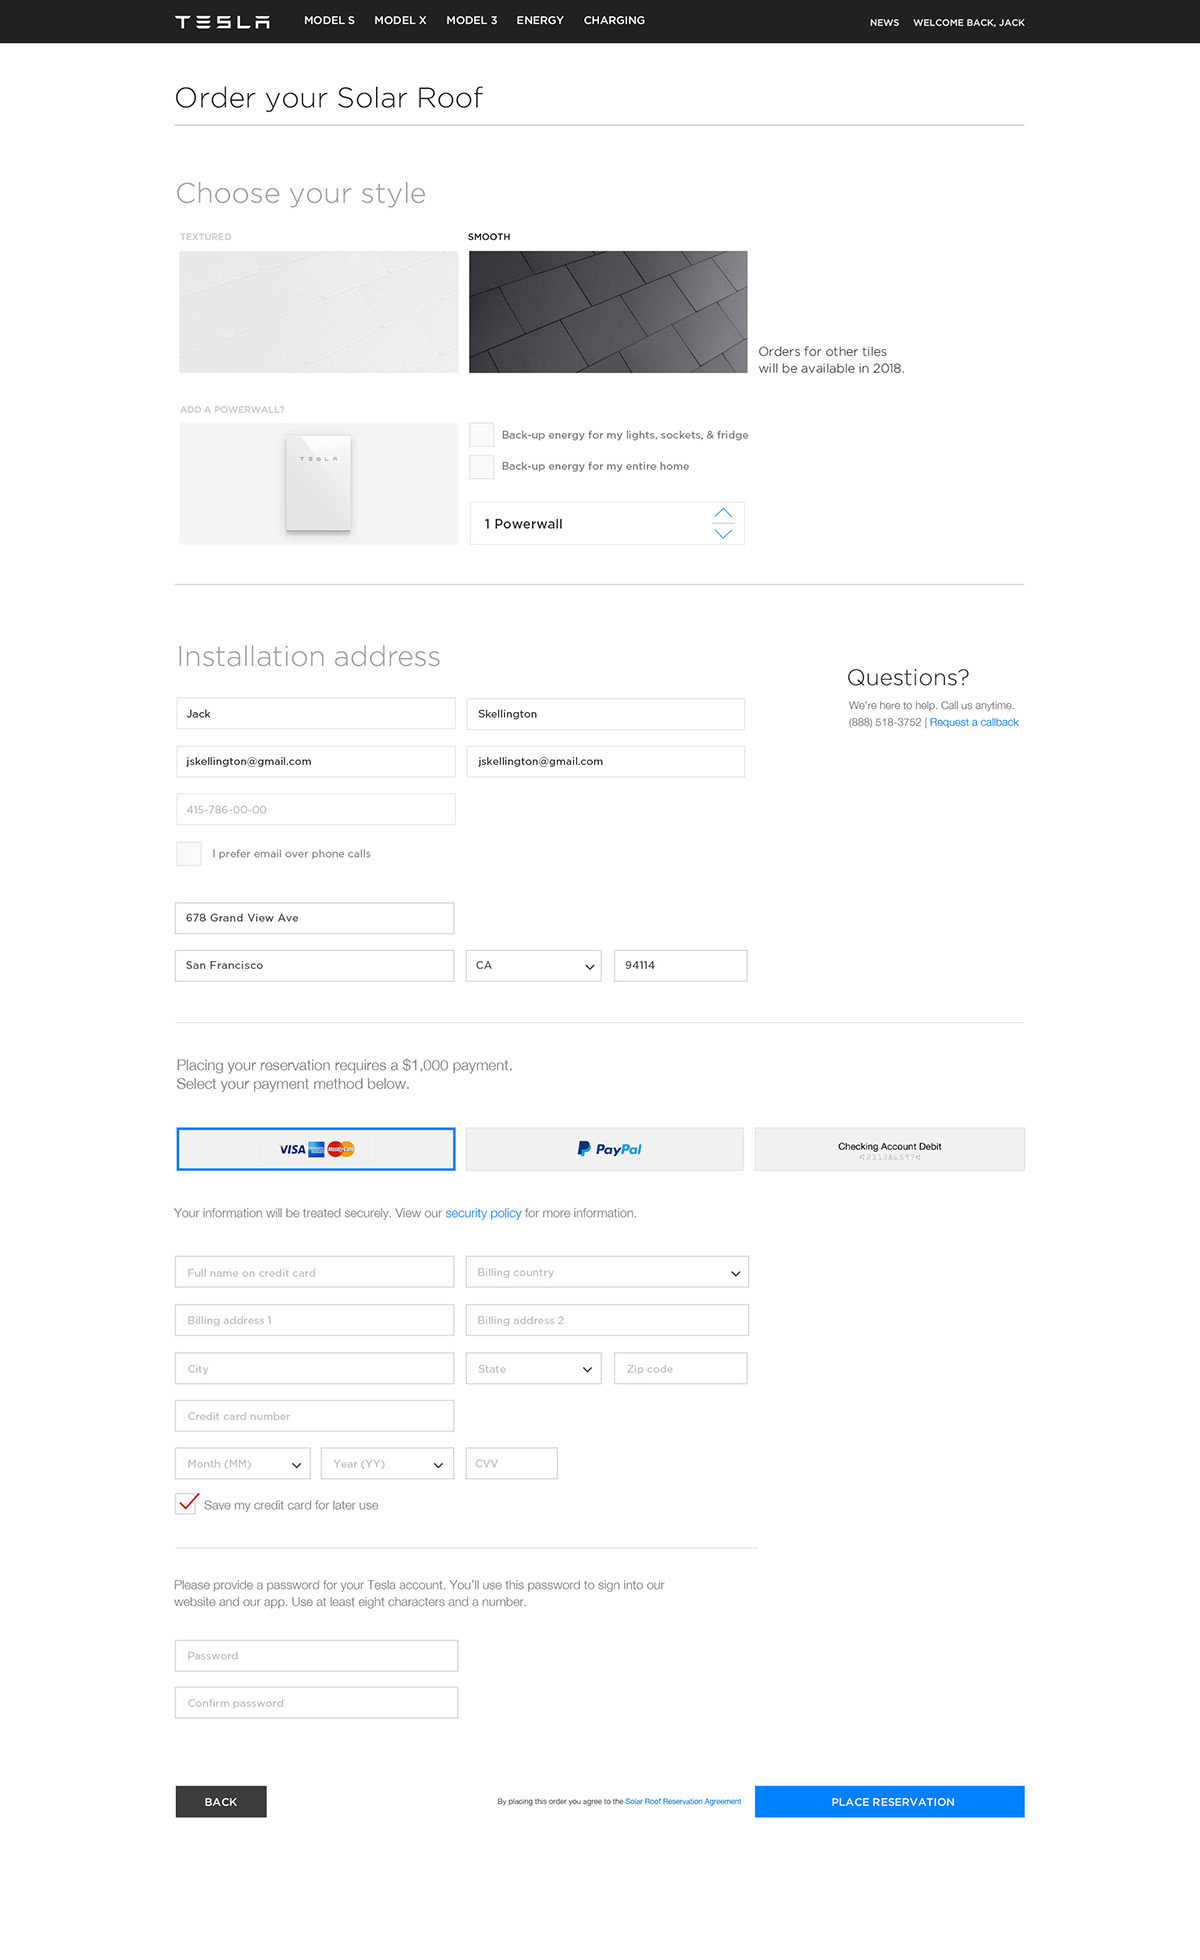Edit city field San Francisco
The image size is (1200, 1960).
pos(314,965)
